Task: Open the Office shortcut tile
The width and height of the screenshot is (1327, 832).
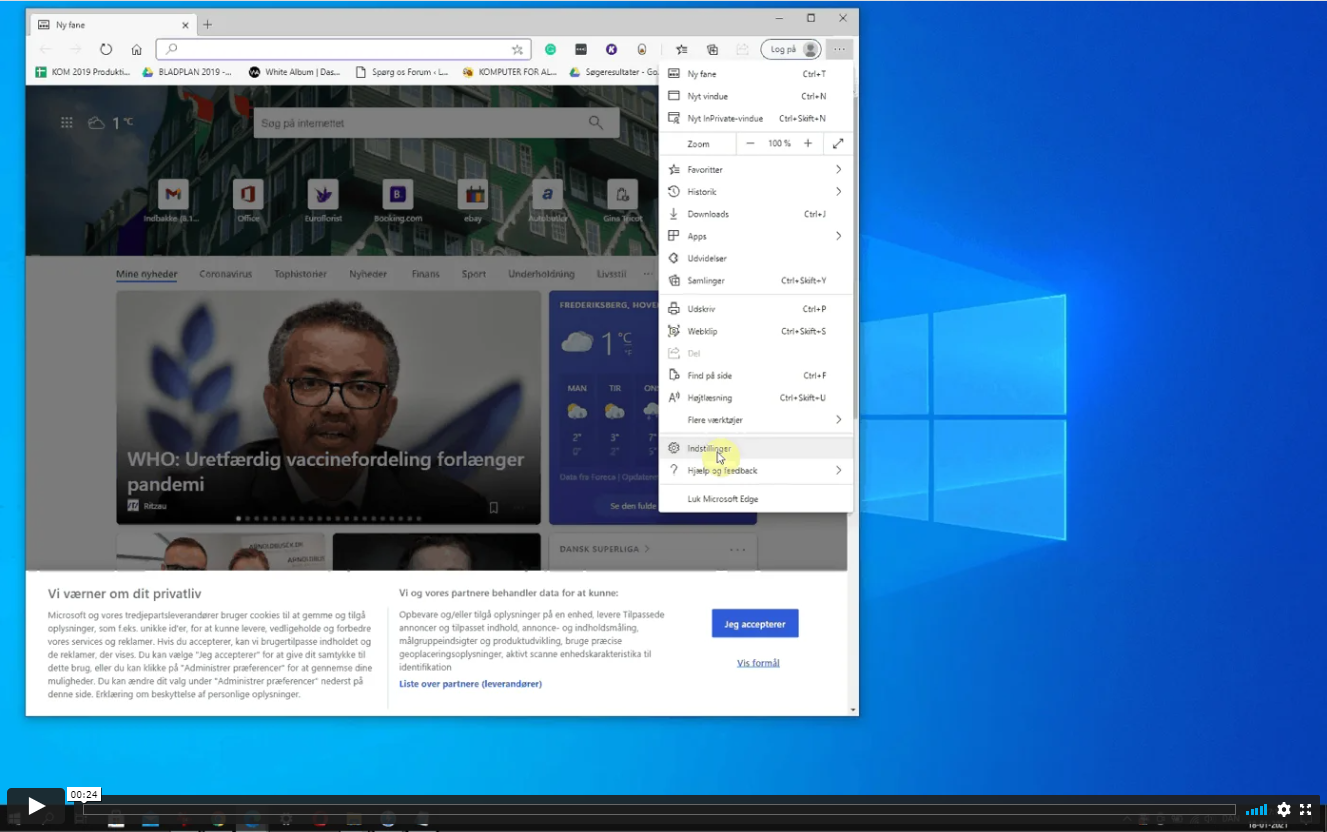Action: 248,194
